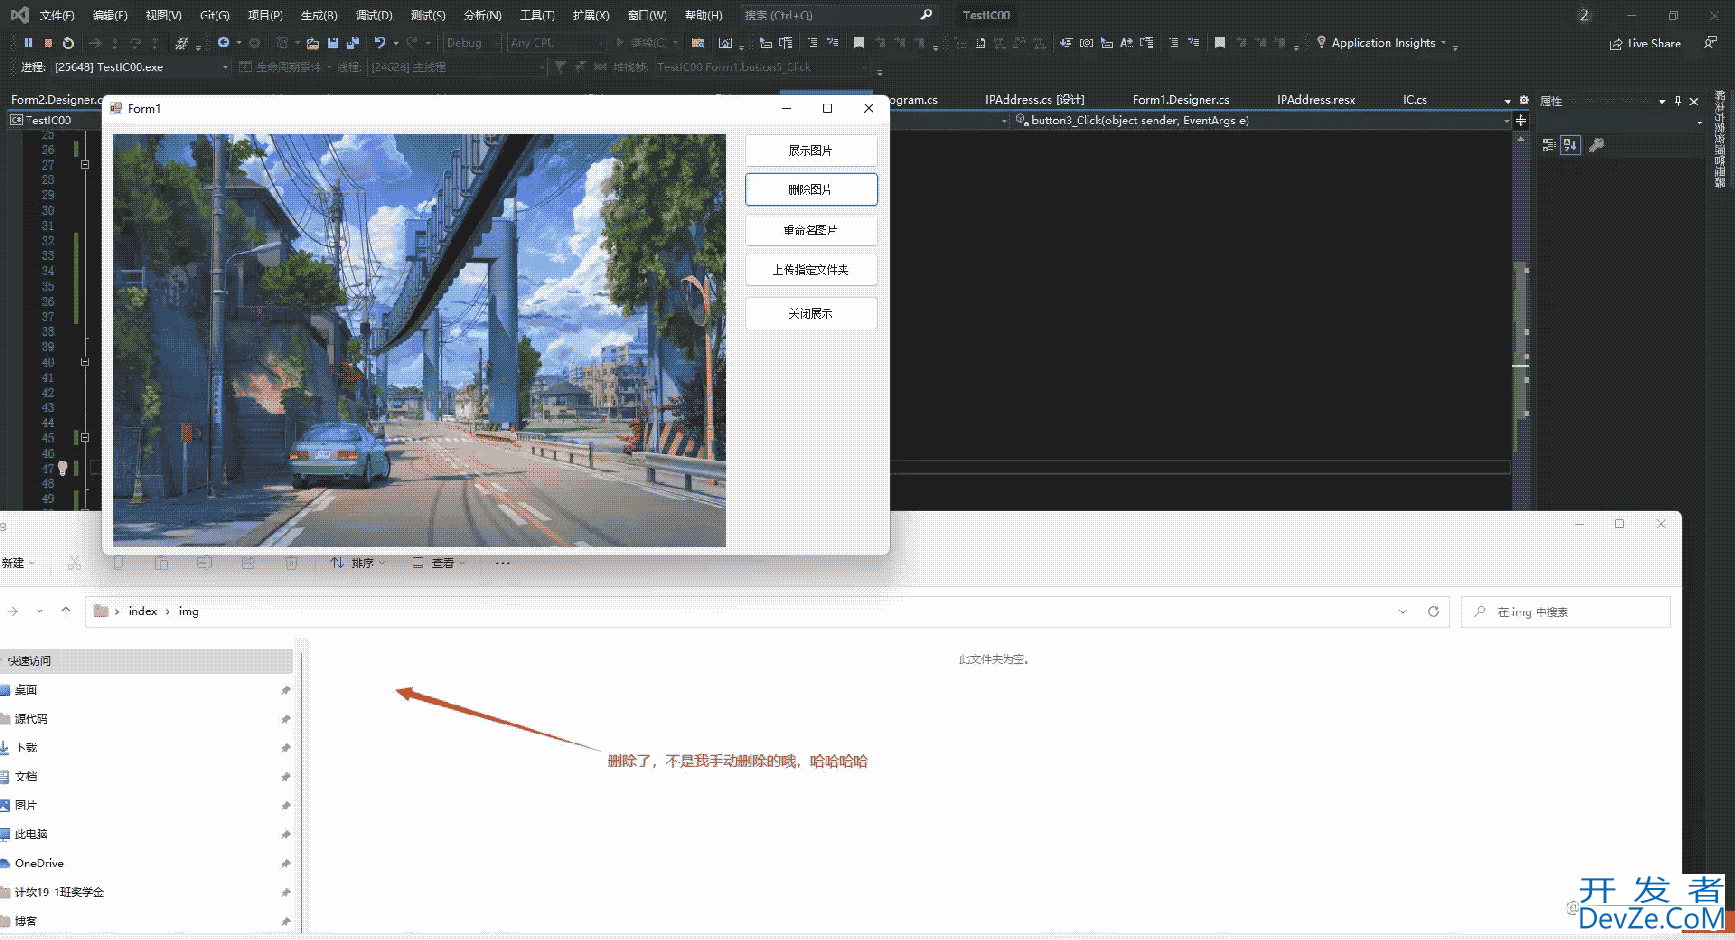Click the Visual Studio search box 搜索 (Ctrl+Q)

[838, 15]
